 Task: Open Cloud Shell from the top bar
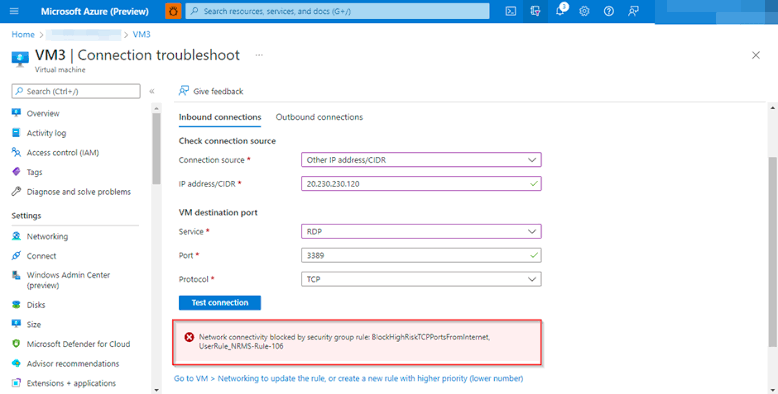pos(511,11)
